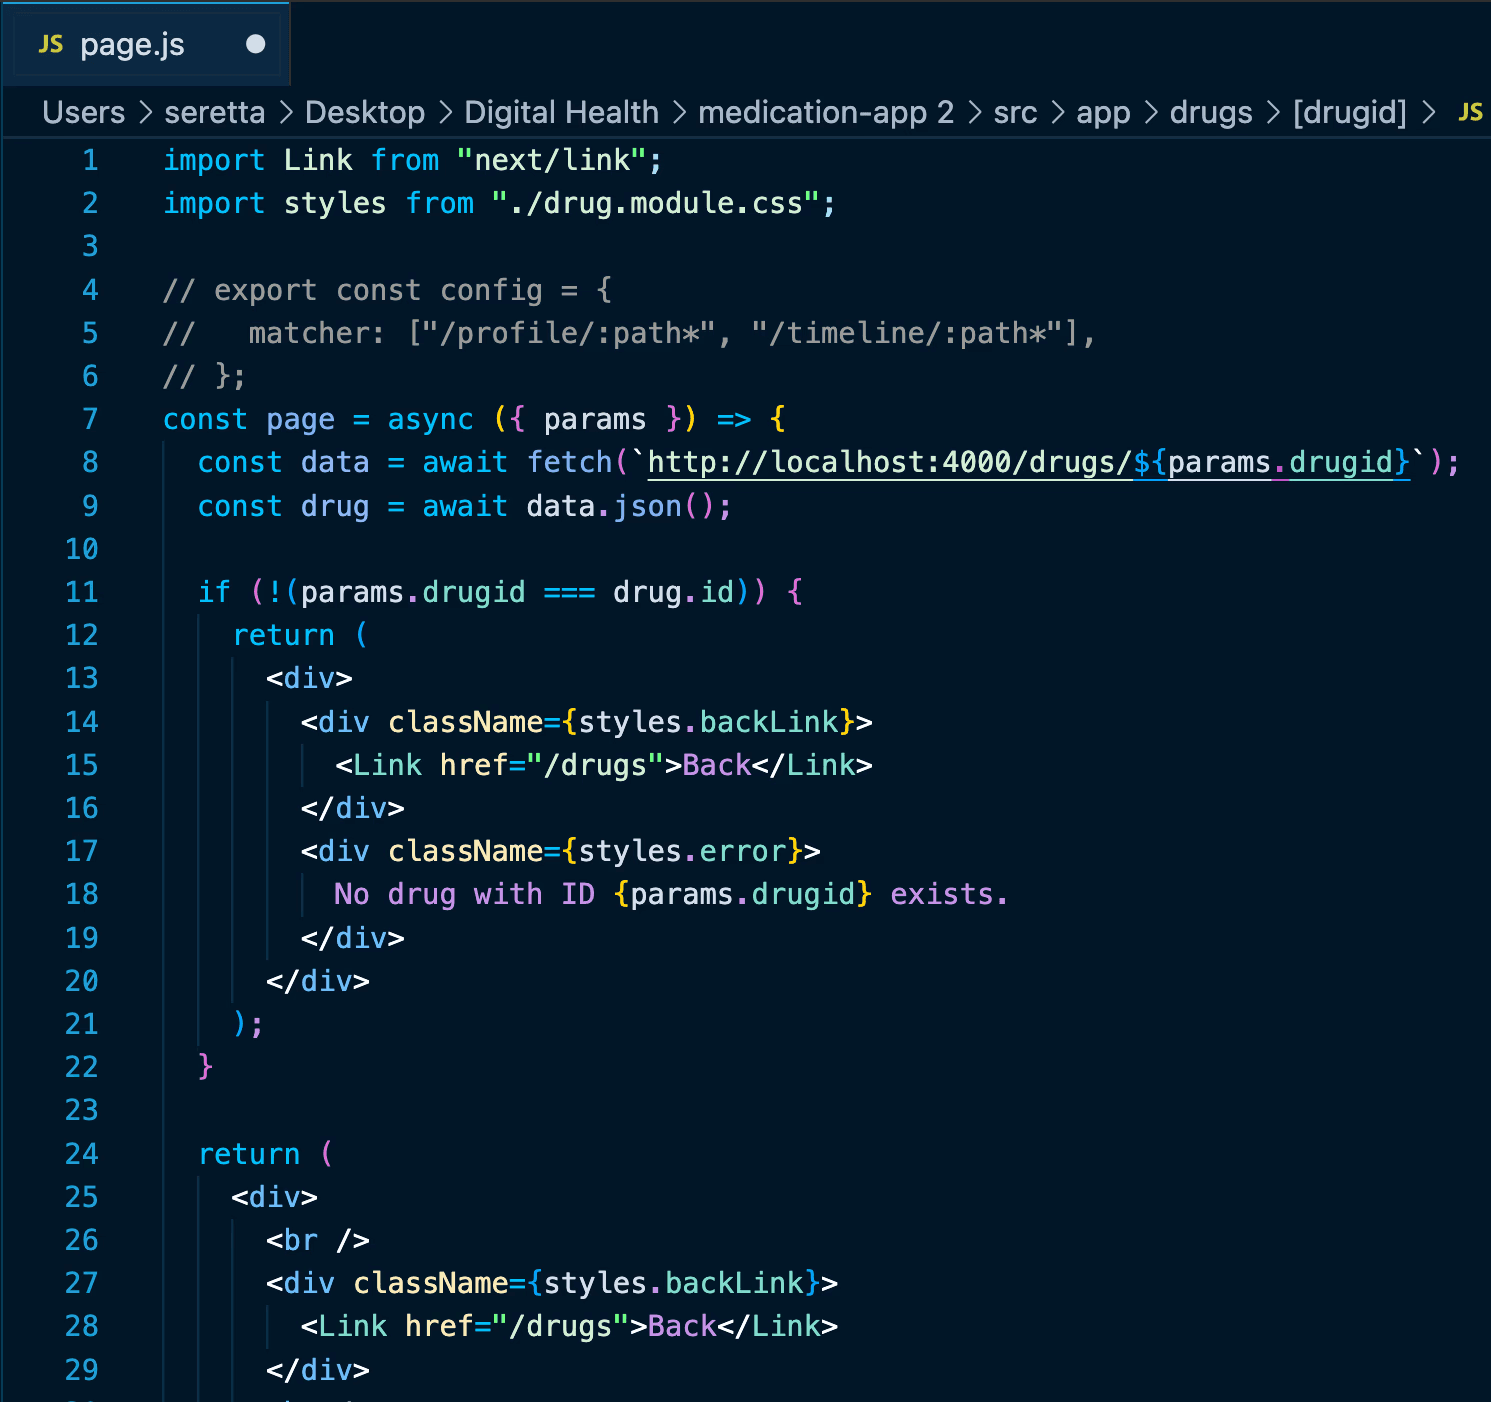Click 'Back' link text on line 15

pyautogui.click(x=716, y=765)
